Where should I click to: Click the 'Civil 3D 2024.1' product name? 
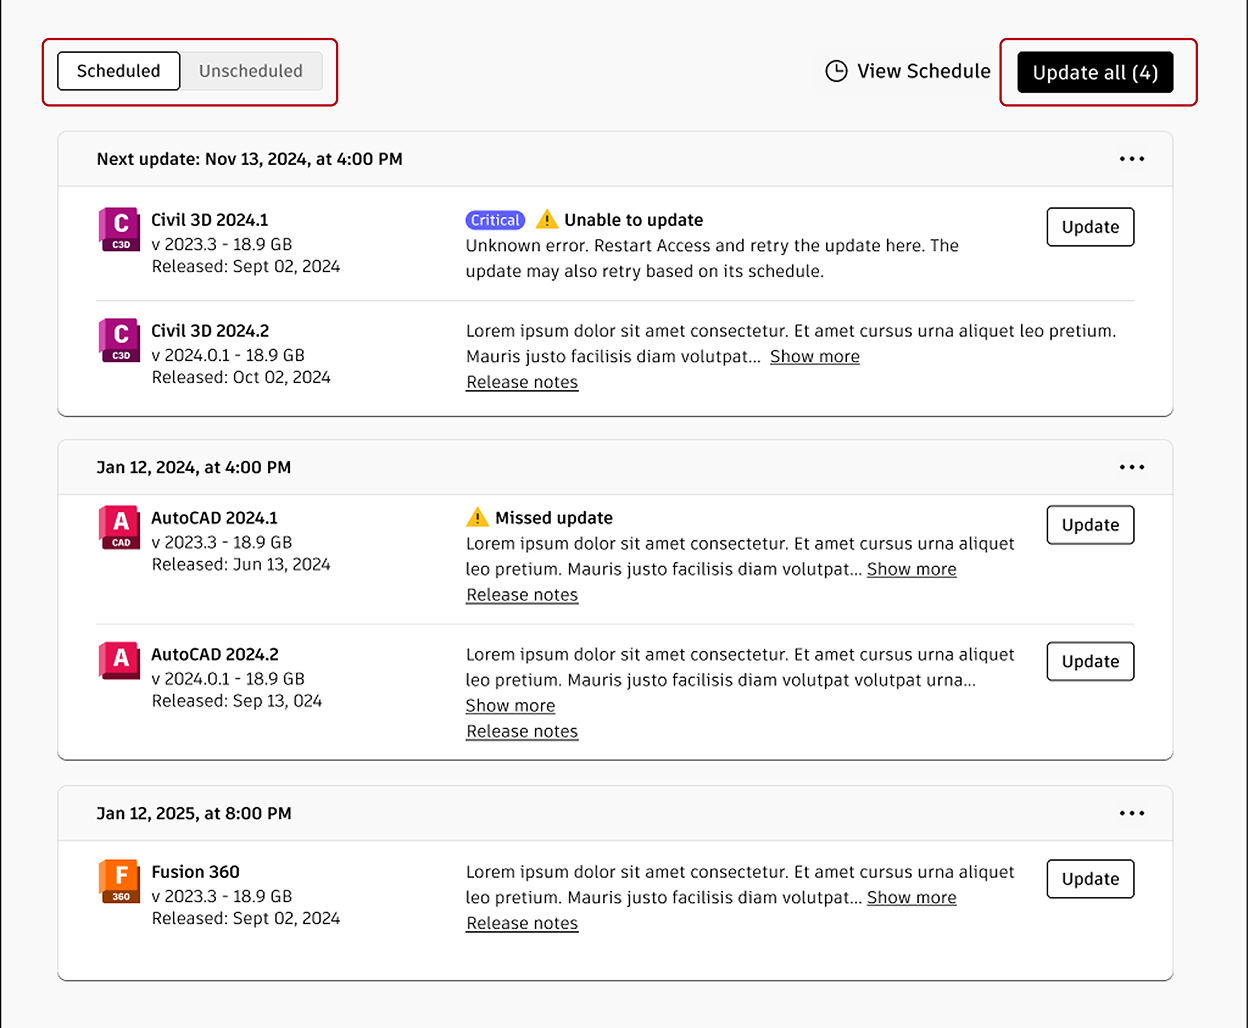click(x=210, y=220)
